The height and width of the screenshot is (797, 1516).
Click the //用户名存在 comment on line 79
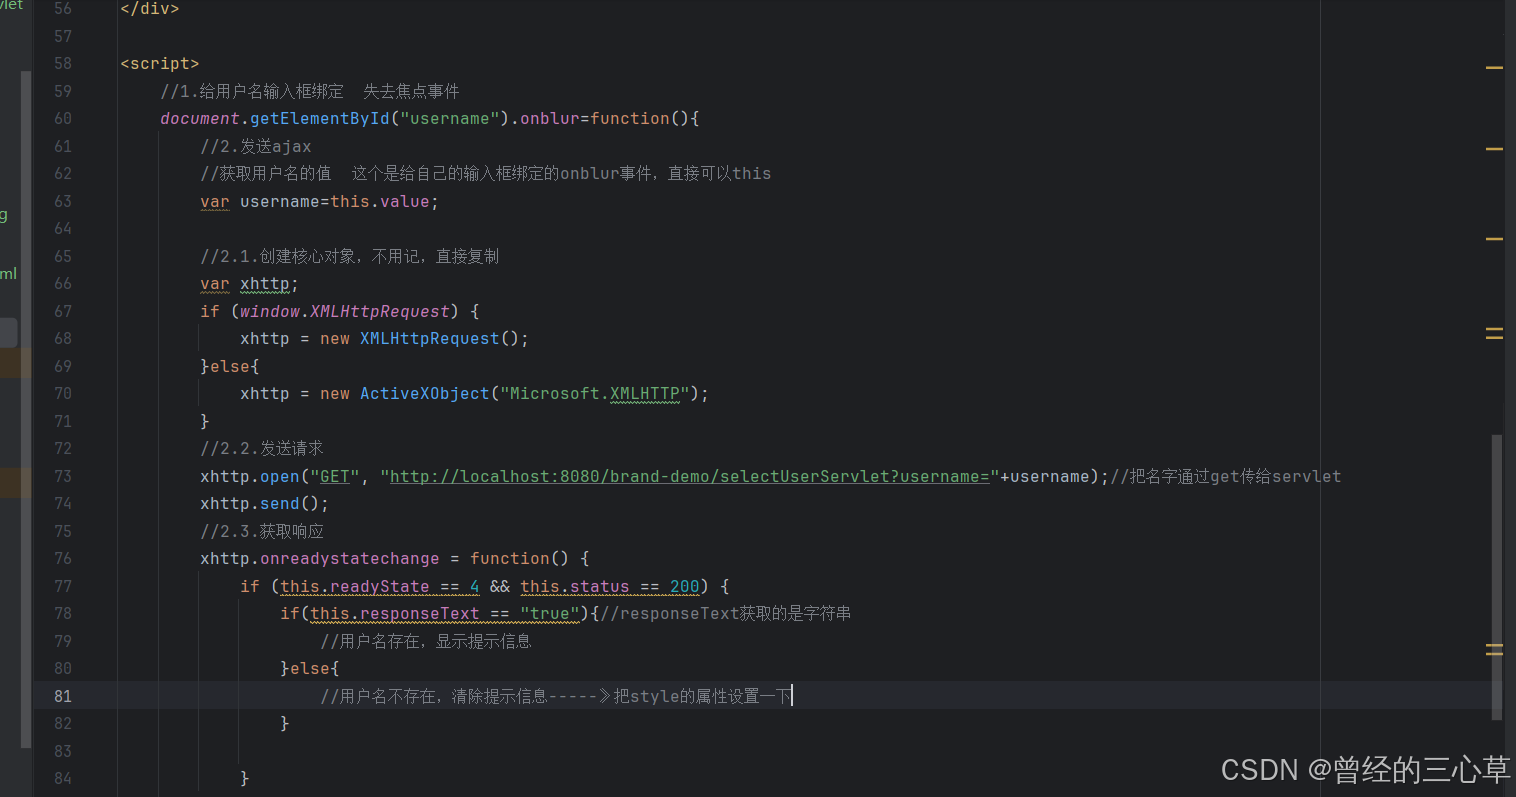coord(426,641)
